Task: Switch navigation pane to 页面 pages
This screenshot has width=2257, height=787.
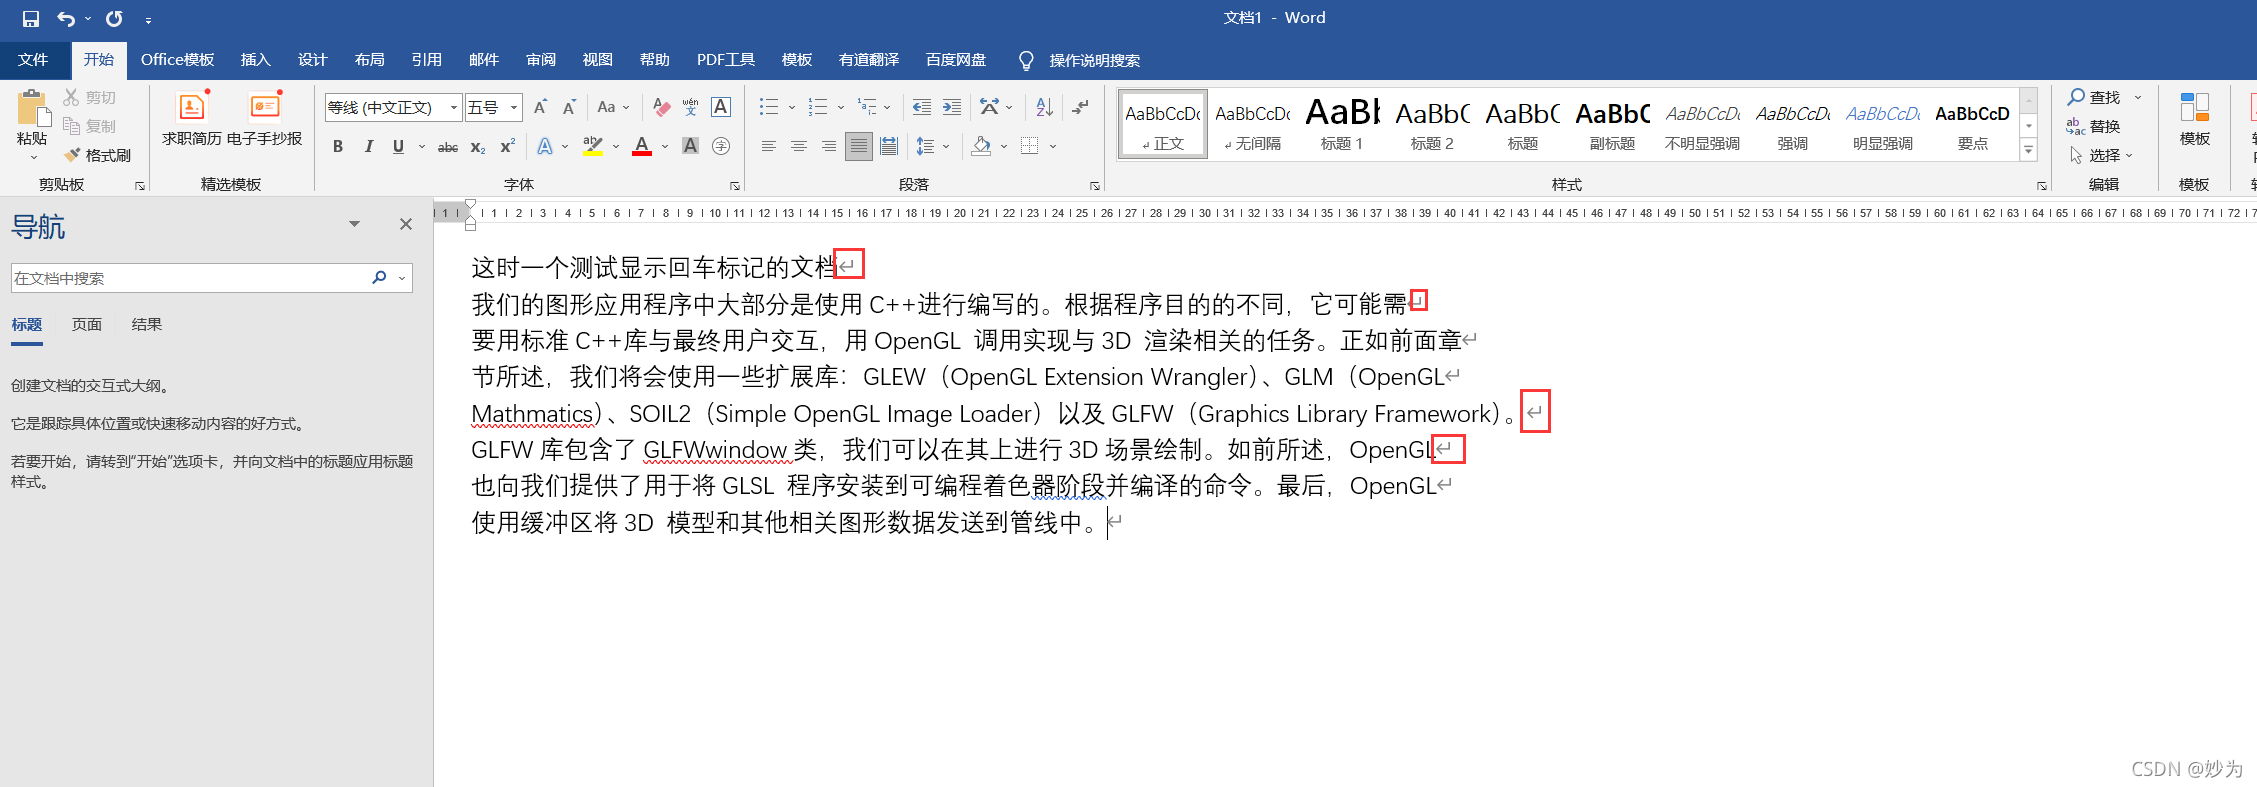Action: (87, 324)
